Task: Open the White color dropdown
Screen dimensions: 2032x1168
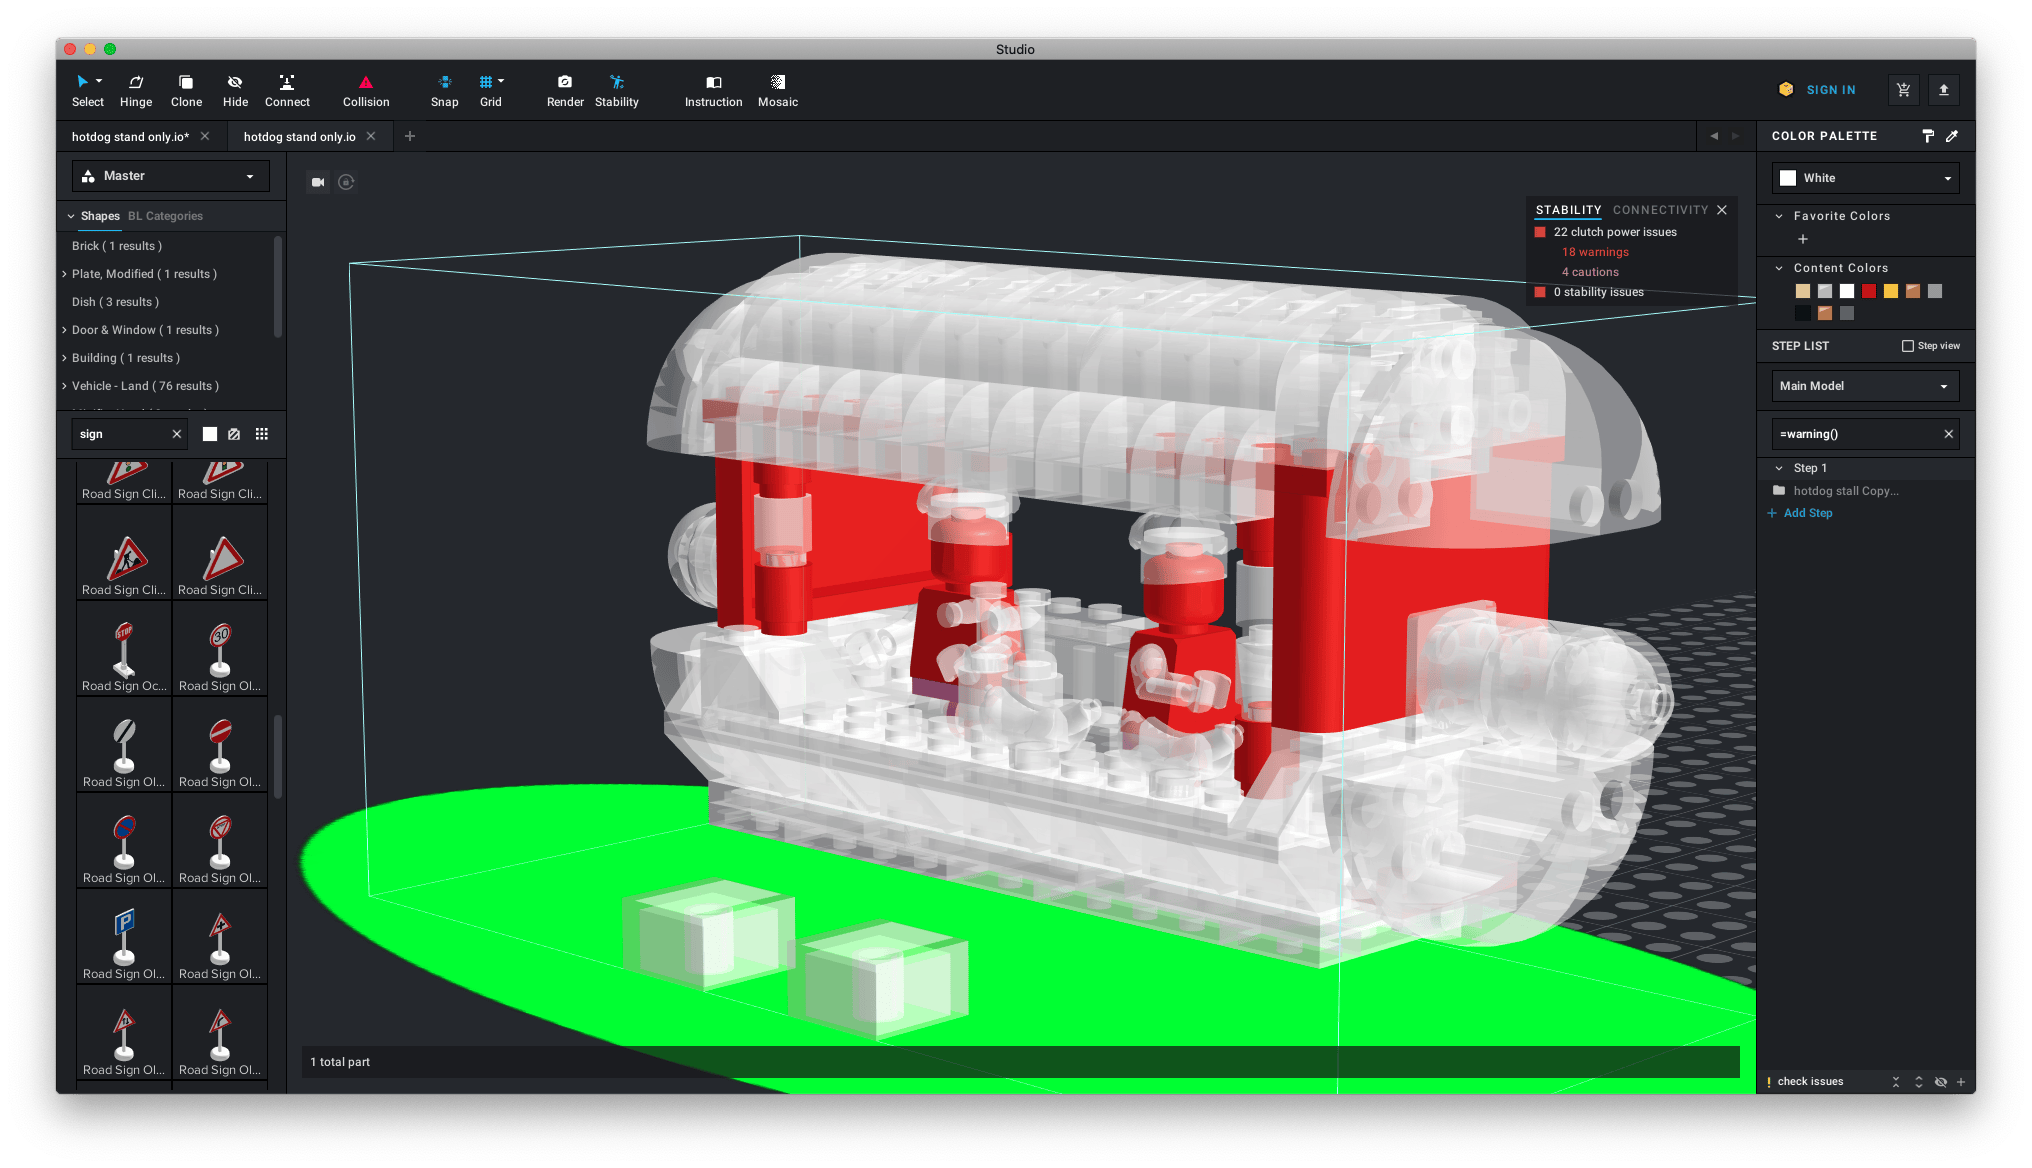Action: [1865, 178]
